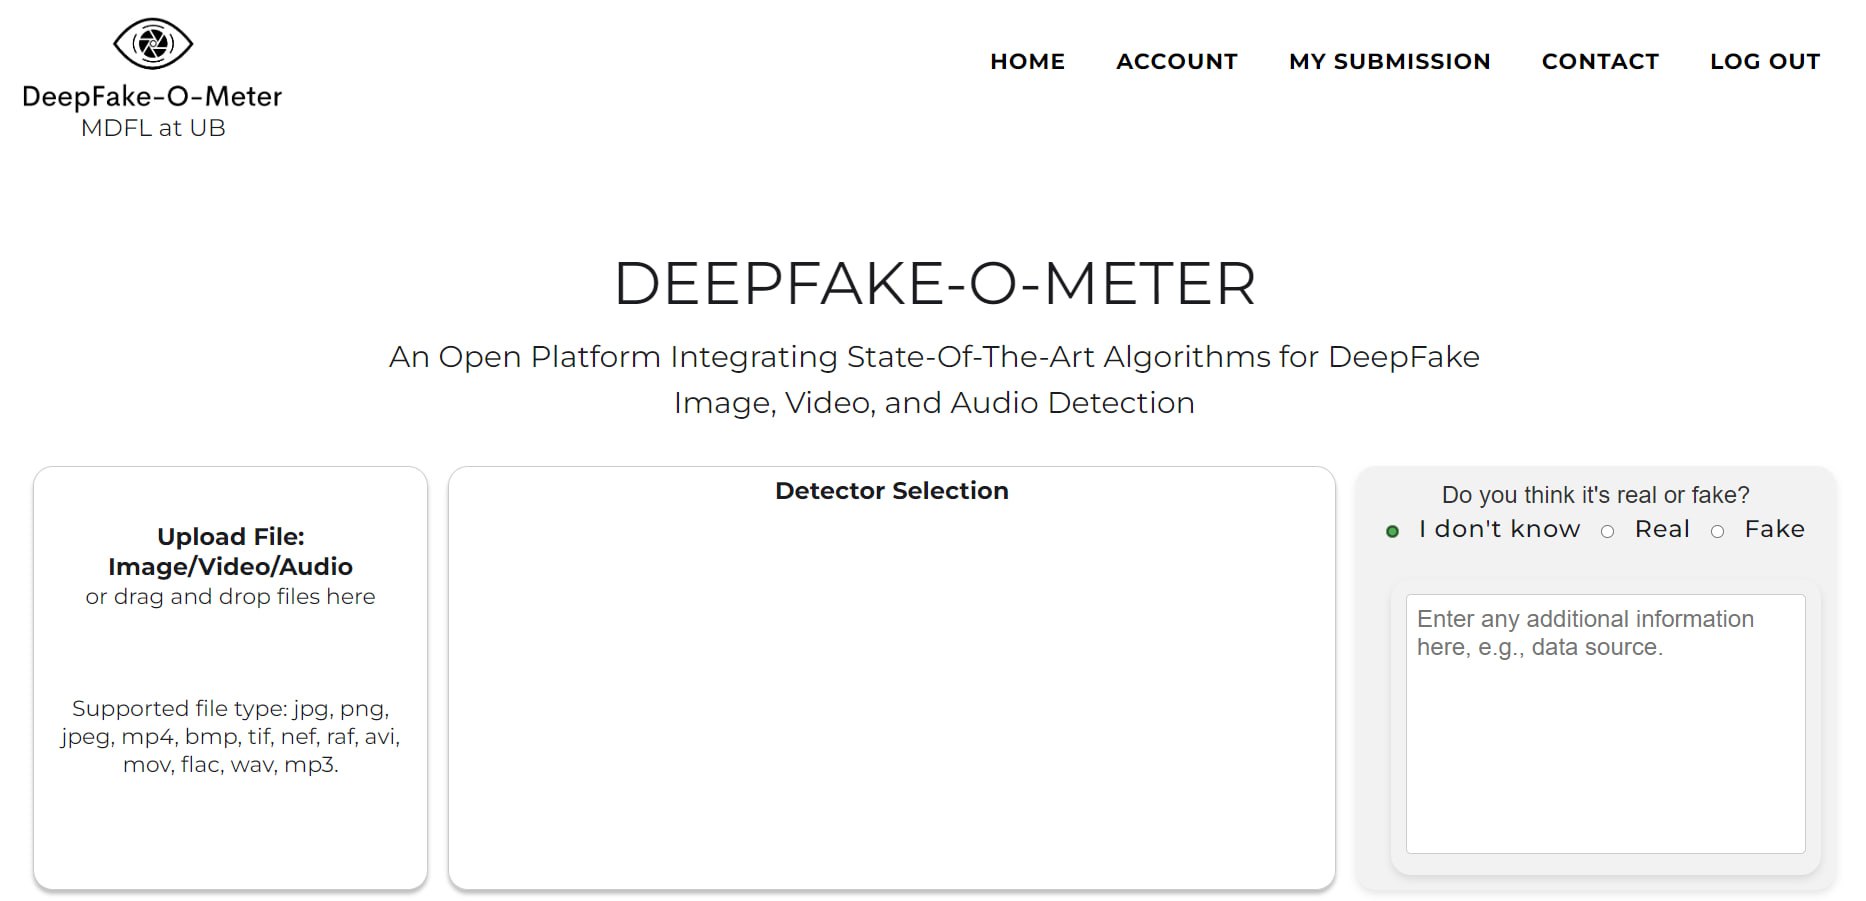Screen dimensions: 1866x901
Task: Go to the HOME page
Action: [1027, 62]
